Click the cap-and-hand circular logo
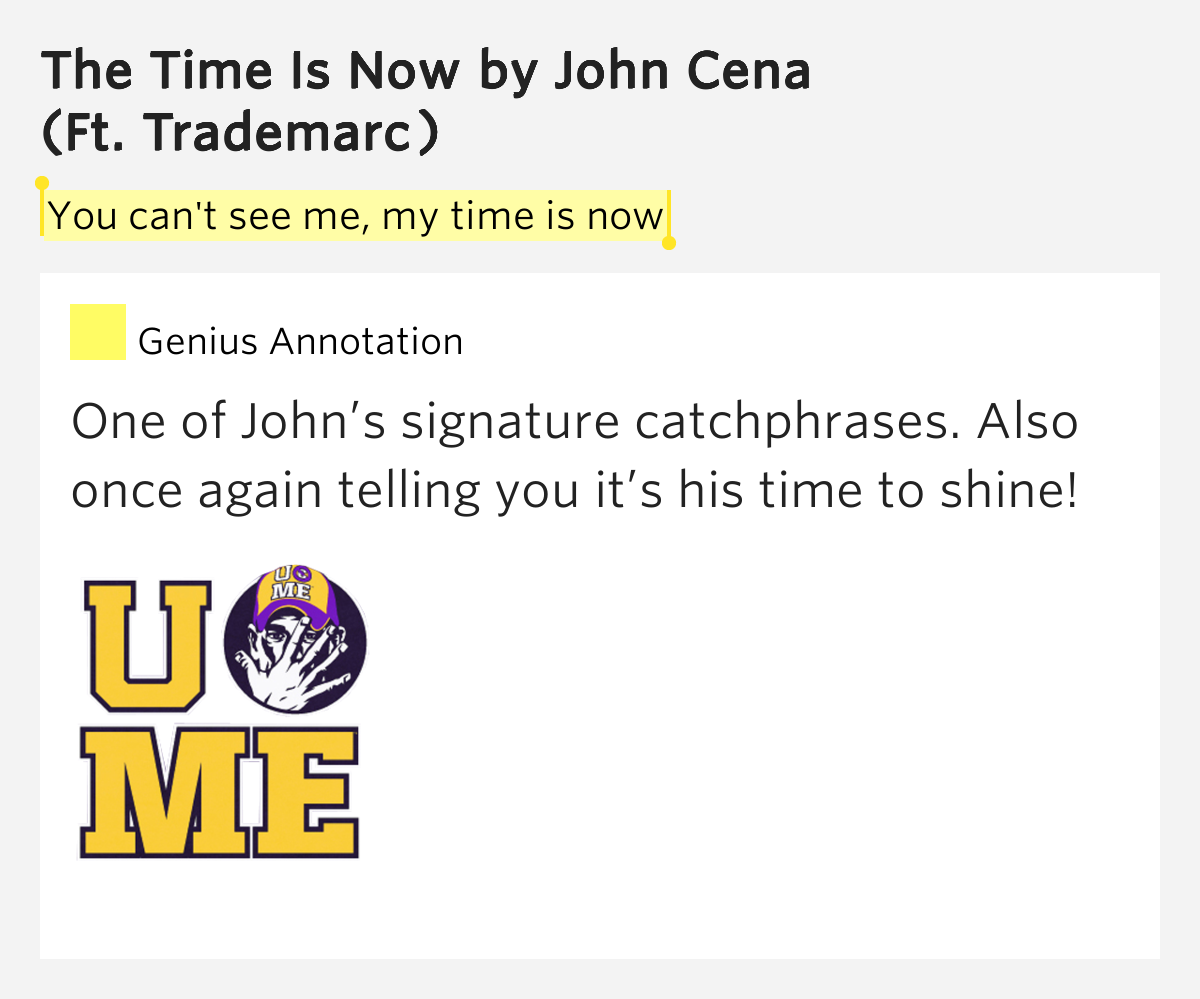1200x999 pixels. [x=295, y=640]
